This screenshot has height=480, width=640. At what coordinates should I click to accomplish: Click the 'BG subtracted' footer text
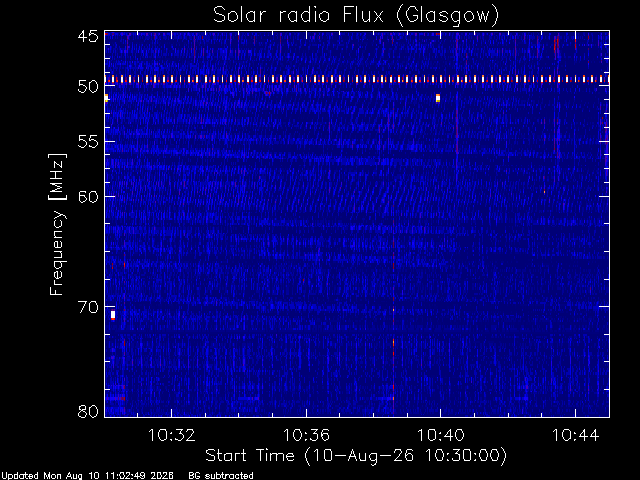click(221, 476)
